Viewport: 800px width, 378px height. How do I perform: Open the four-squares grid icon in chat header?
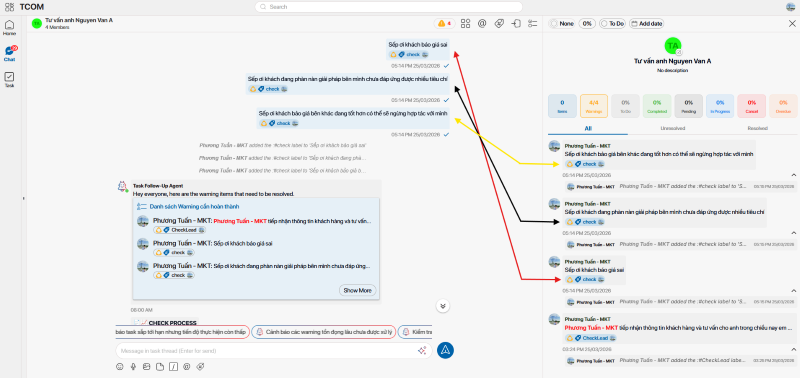(465, 23)
